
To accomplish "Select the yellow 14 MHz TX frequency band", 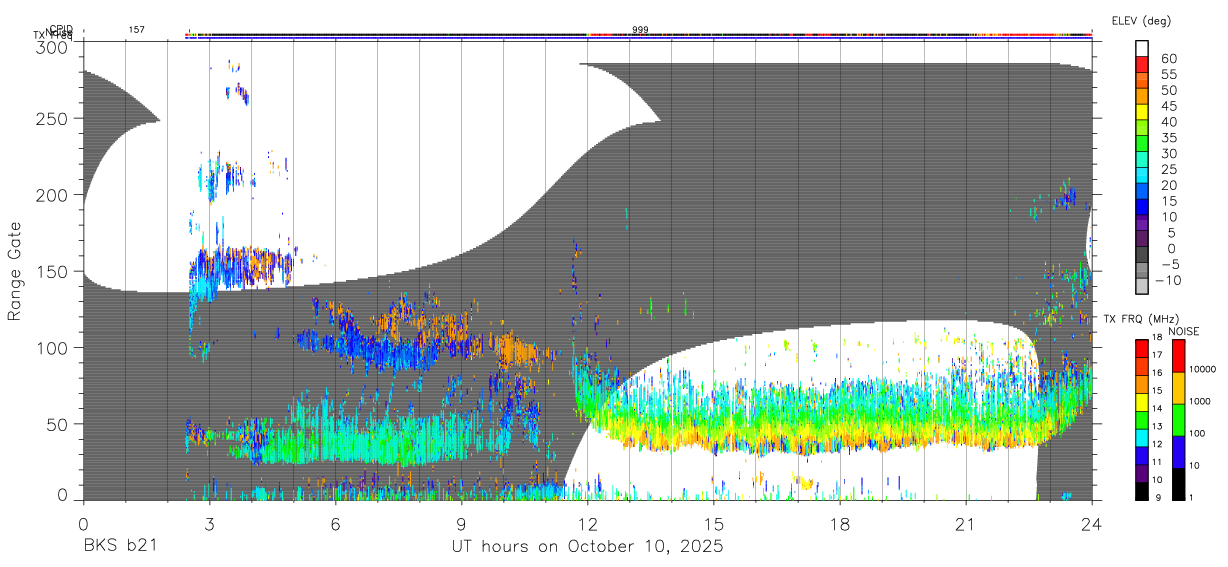I will coord(1143,403).
